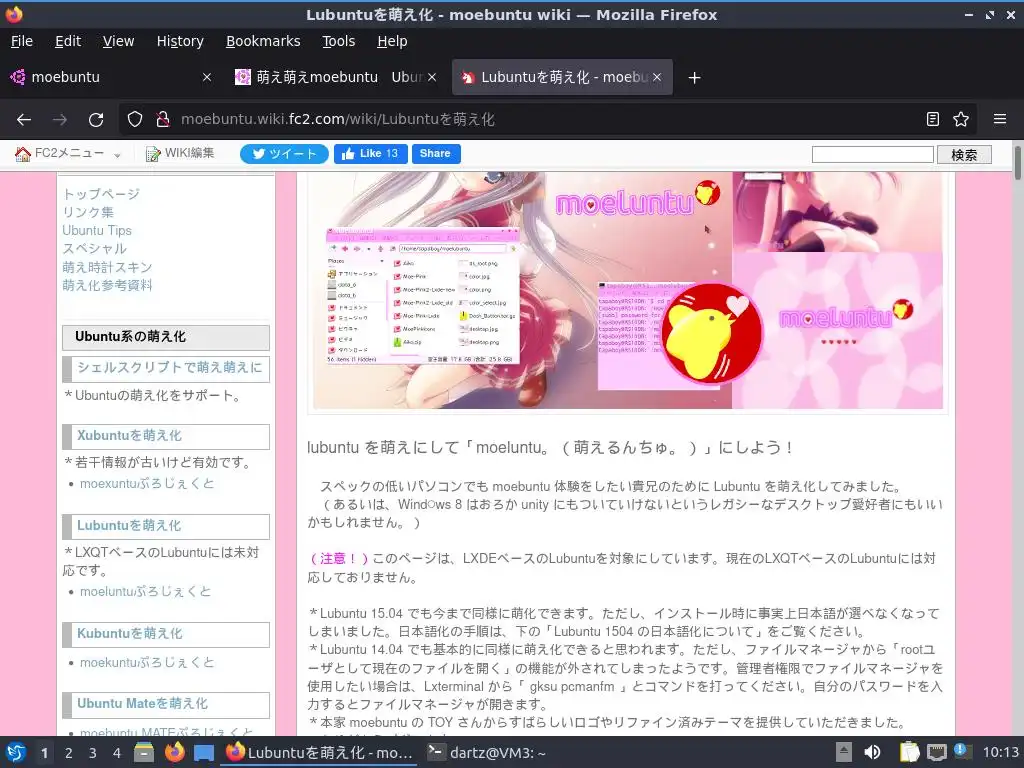The height and width of the screenshot is (768, 1024).
Task: Switch to workspace 4
Action: pos(116,753)
